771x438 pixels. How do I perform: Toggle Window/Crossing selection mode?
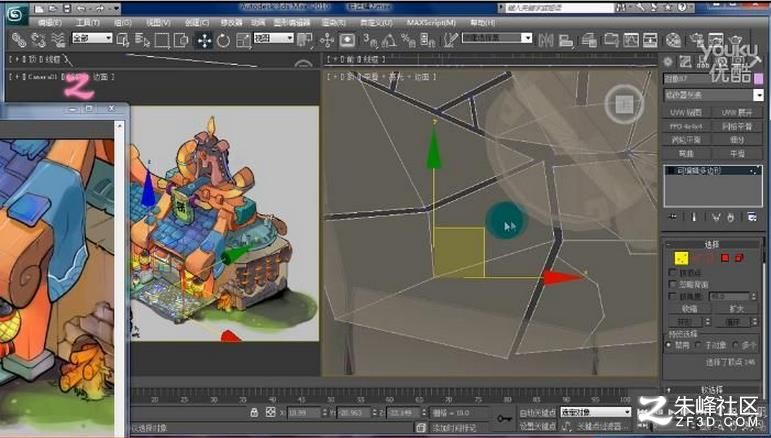pos(181,40)
